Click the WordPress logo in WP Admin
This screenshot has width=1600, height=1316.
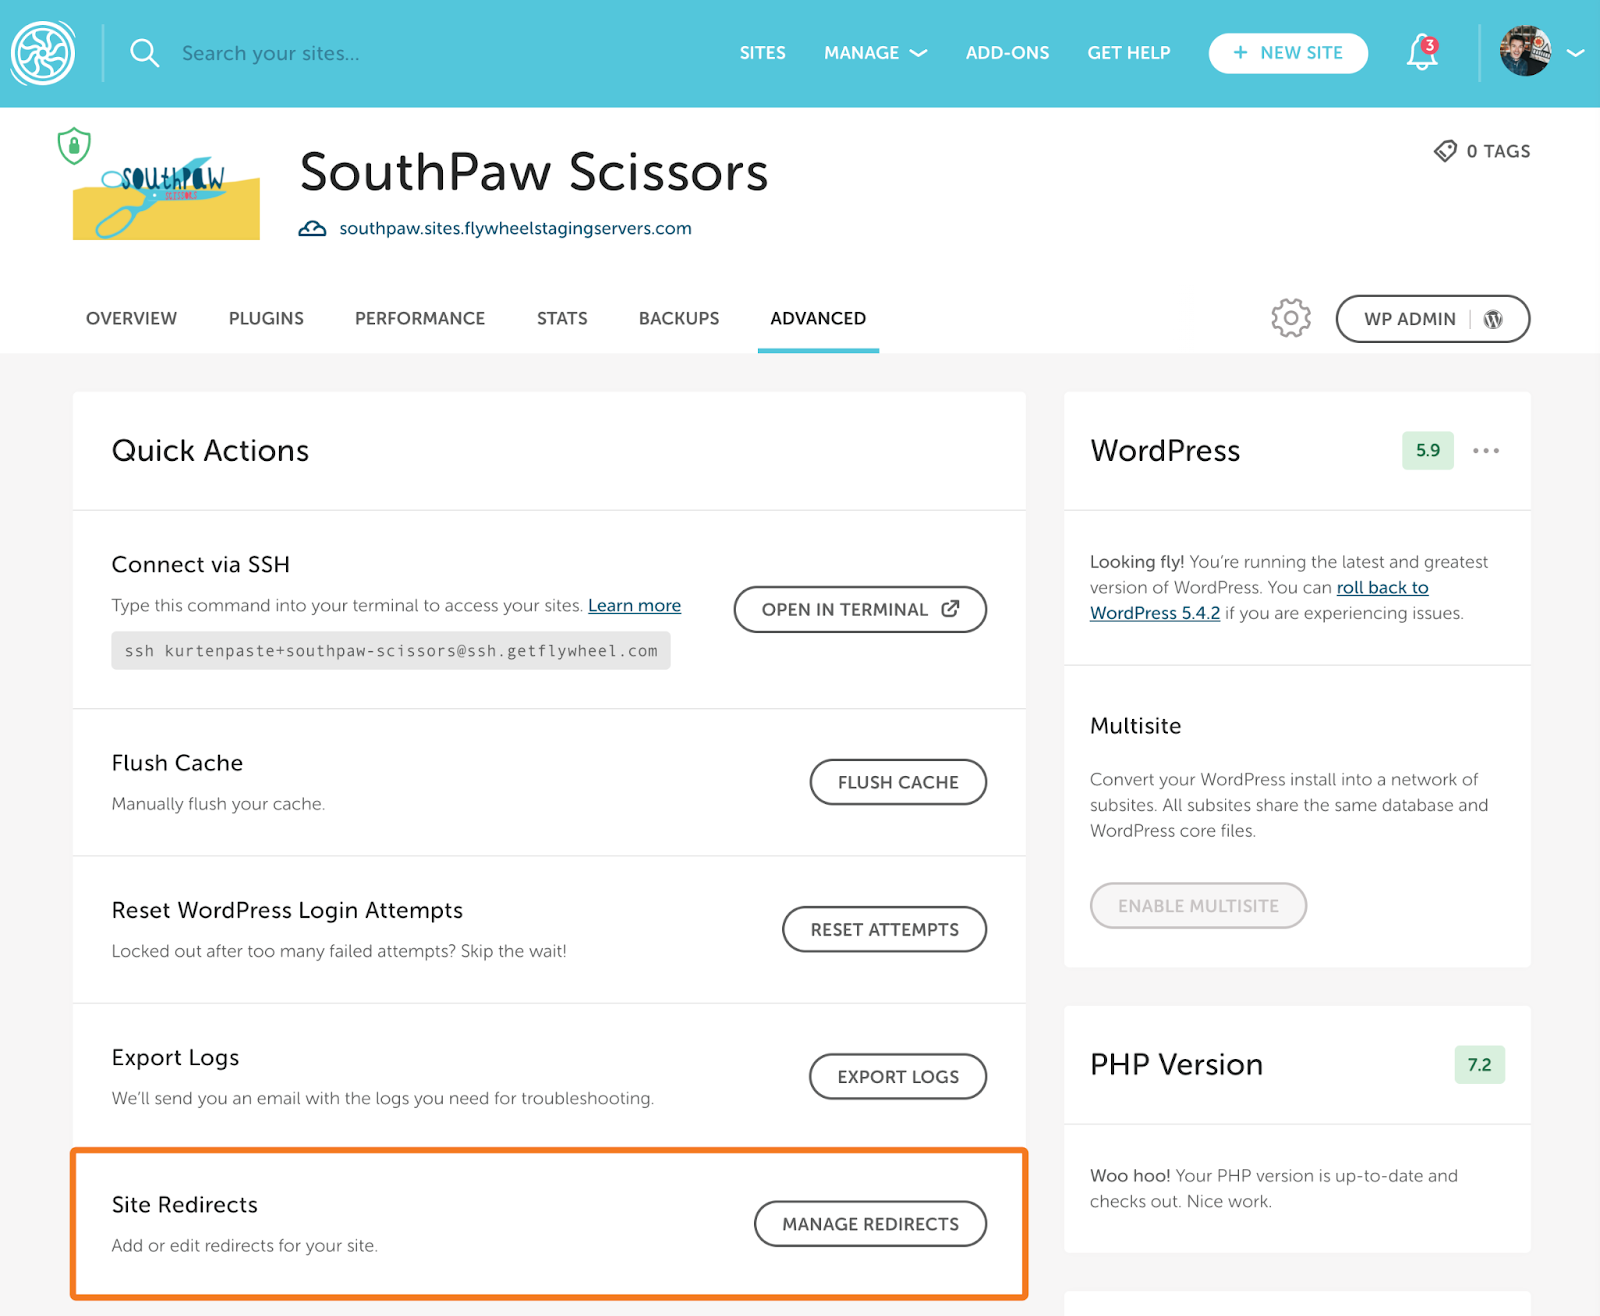click(1493, 319)
